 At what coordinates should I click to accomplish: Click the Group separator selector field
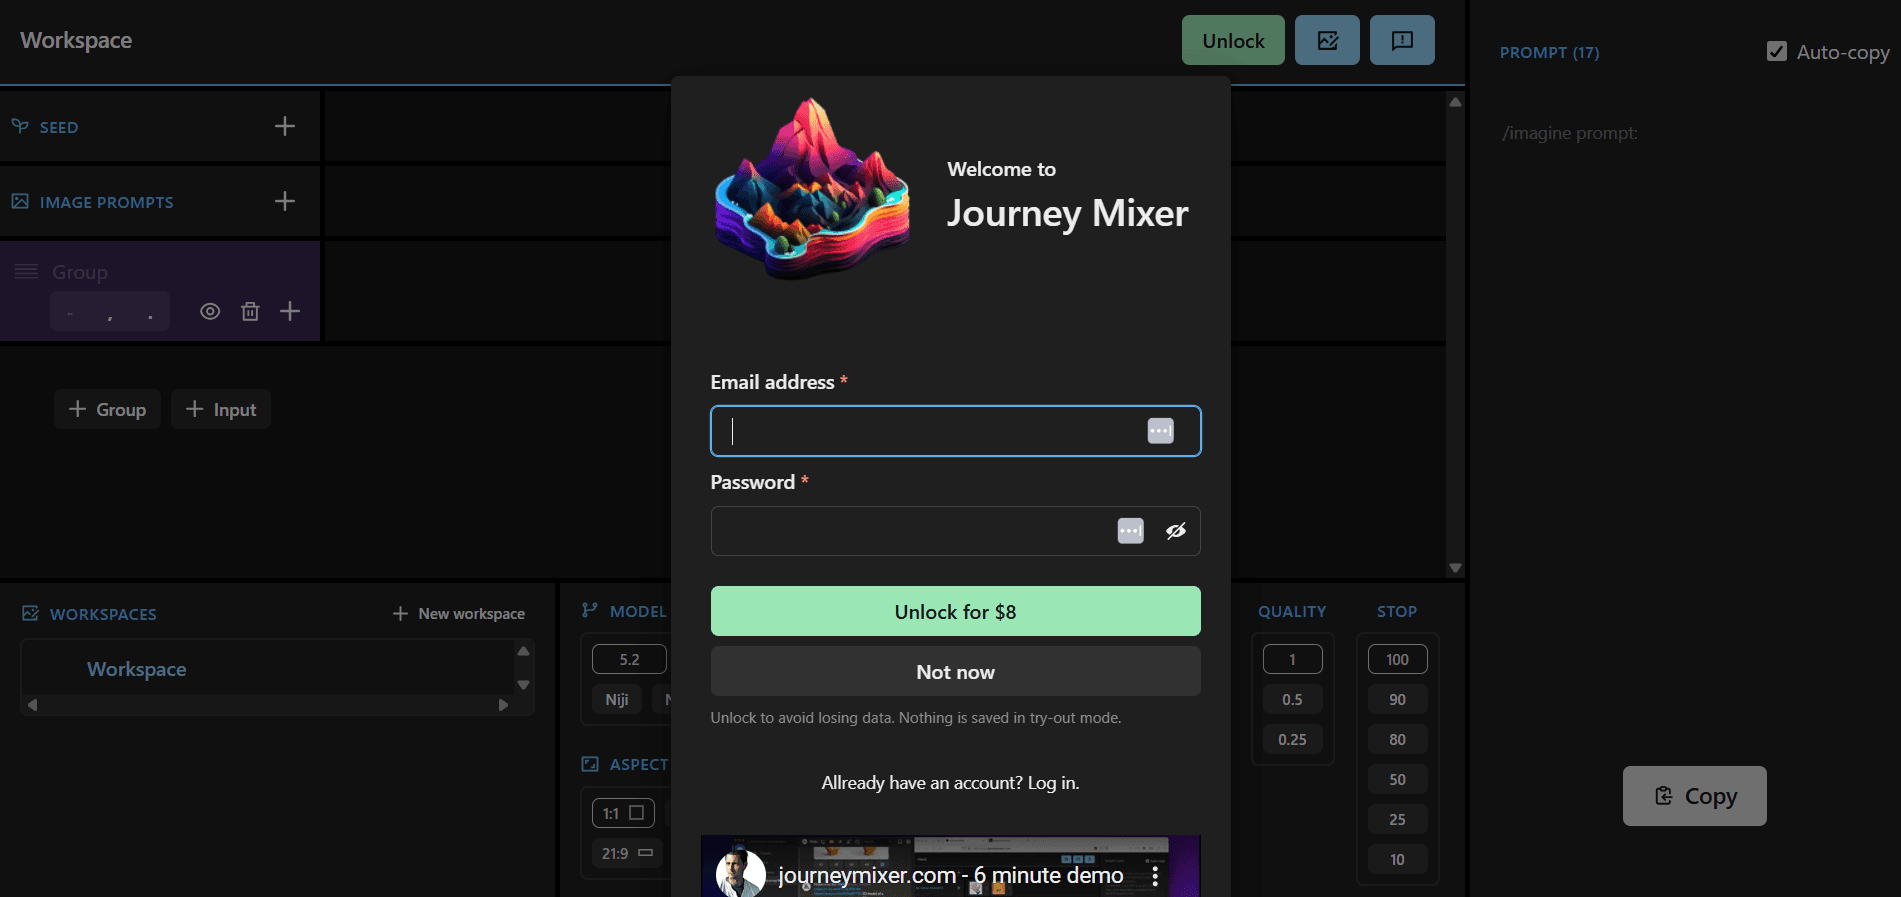(x=110, y=311)
